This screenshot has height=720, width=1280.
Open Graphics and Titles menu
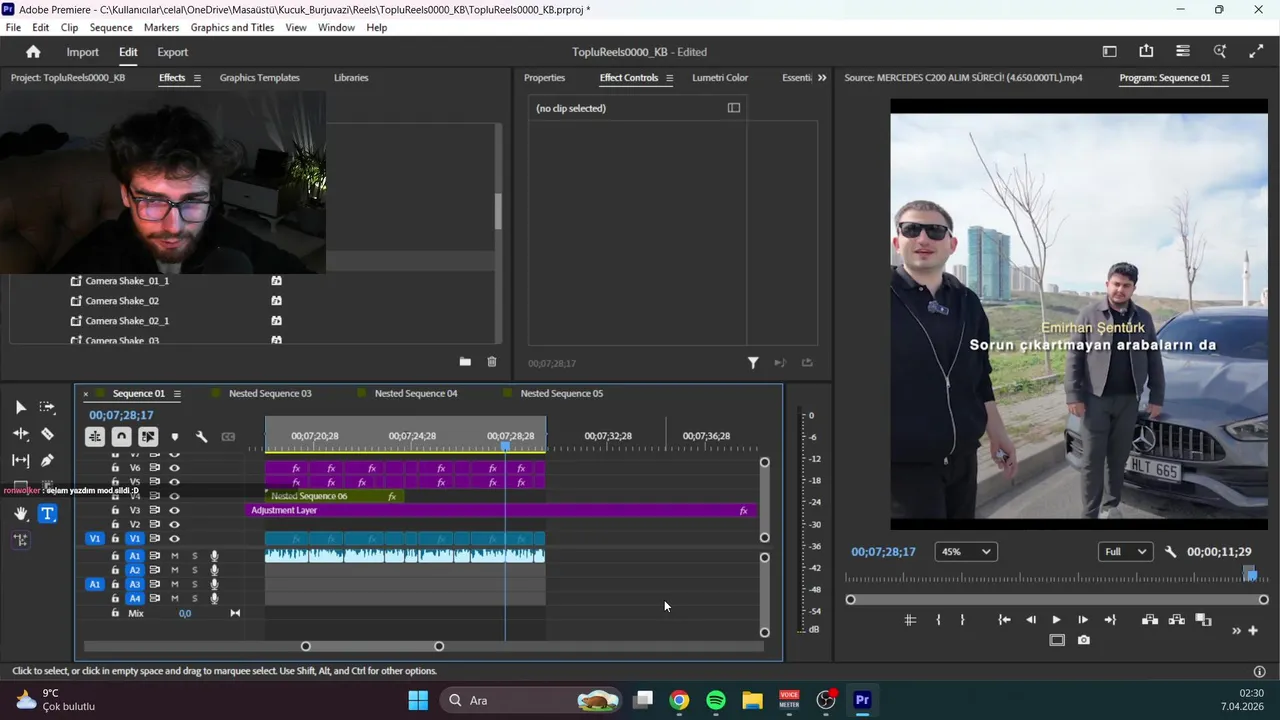[x=232, y=28]
